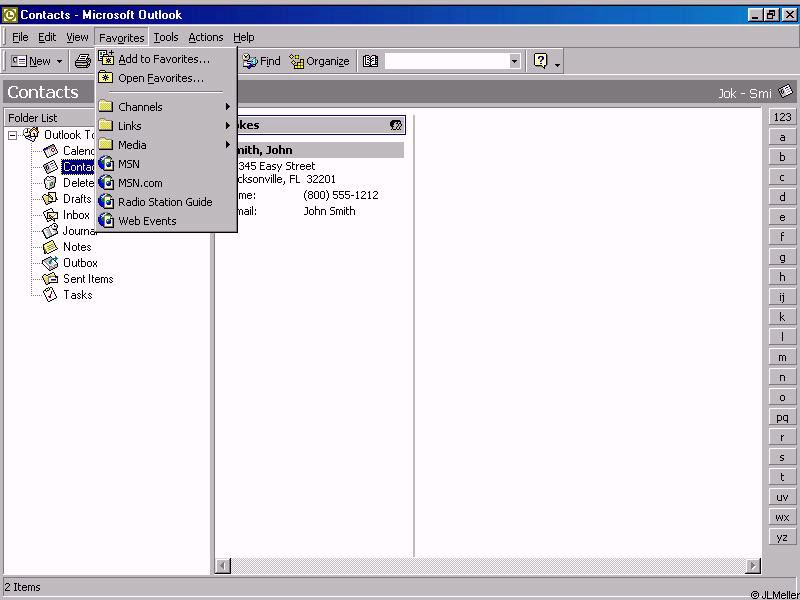Click inside the Find a Contact box

click(x=447, y=61)
